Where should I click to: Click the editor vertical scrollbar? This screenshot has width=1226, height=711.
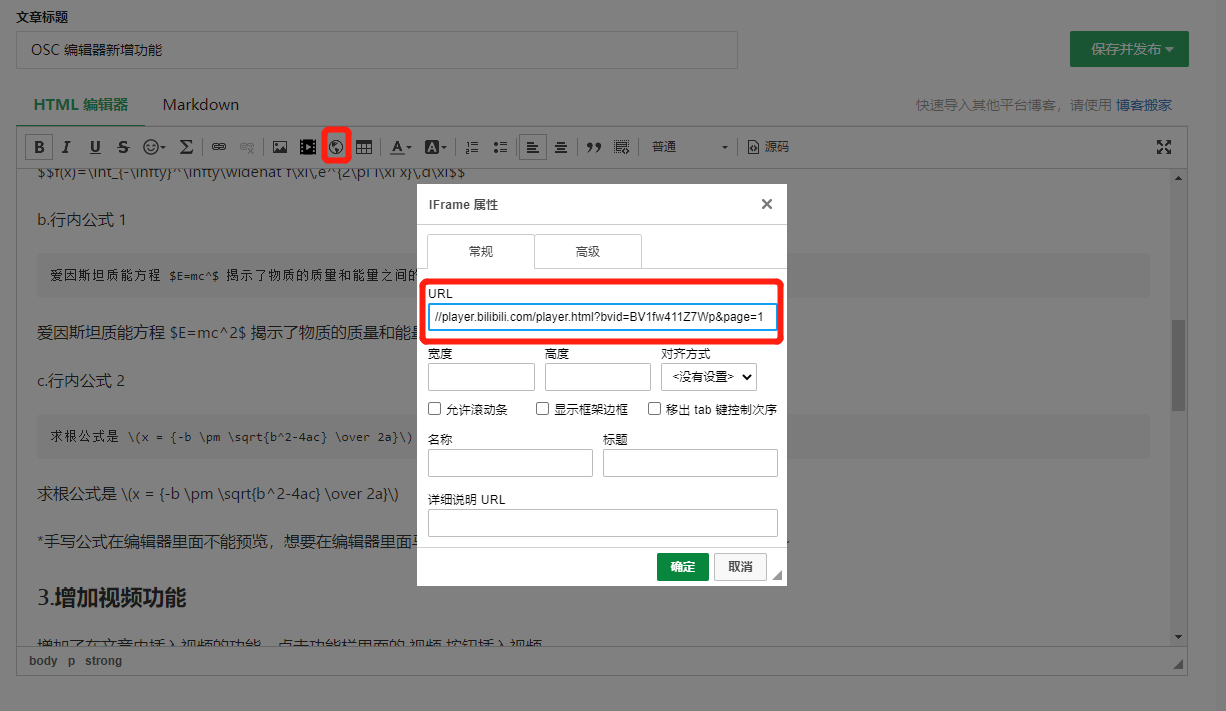[x=1179, y=365]
